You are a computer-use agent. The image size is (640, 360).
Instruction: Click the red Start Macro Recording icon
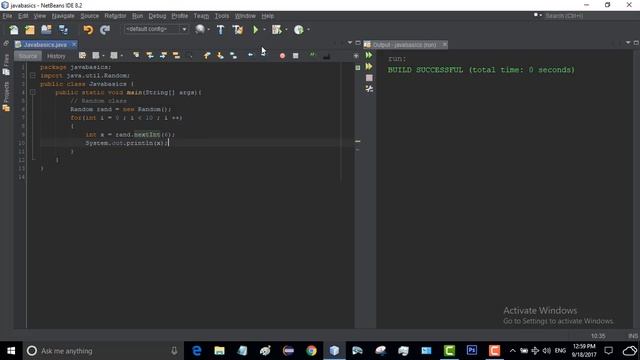(x=282, y=56)
